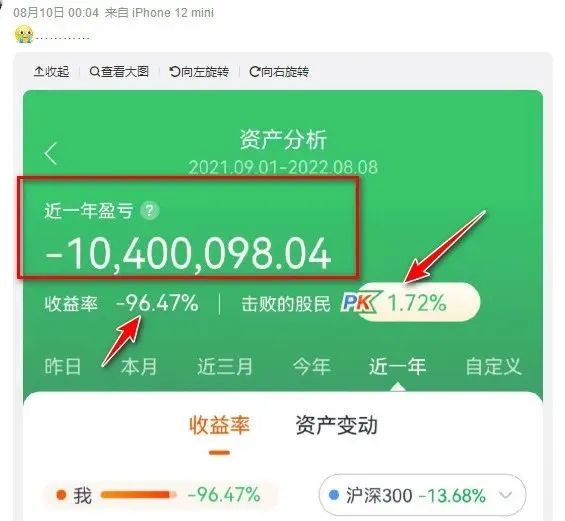Rotate image left with 向左旋转
This screenshot has height=521, width=565.
point(199,72)
